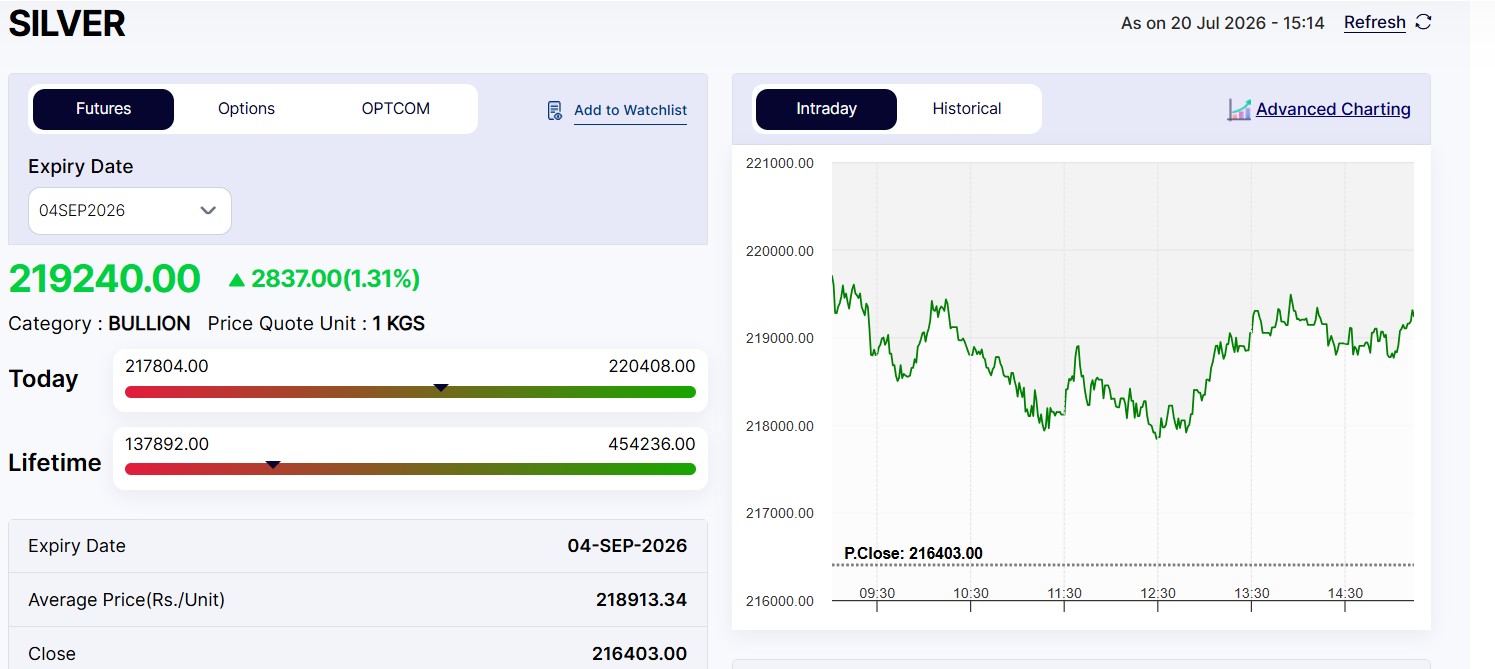
Task: Click the Today range marker triangle
Action: coord(440,386)
